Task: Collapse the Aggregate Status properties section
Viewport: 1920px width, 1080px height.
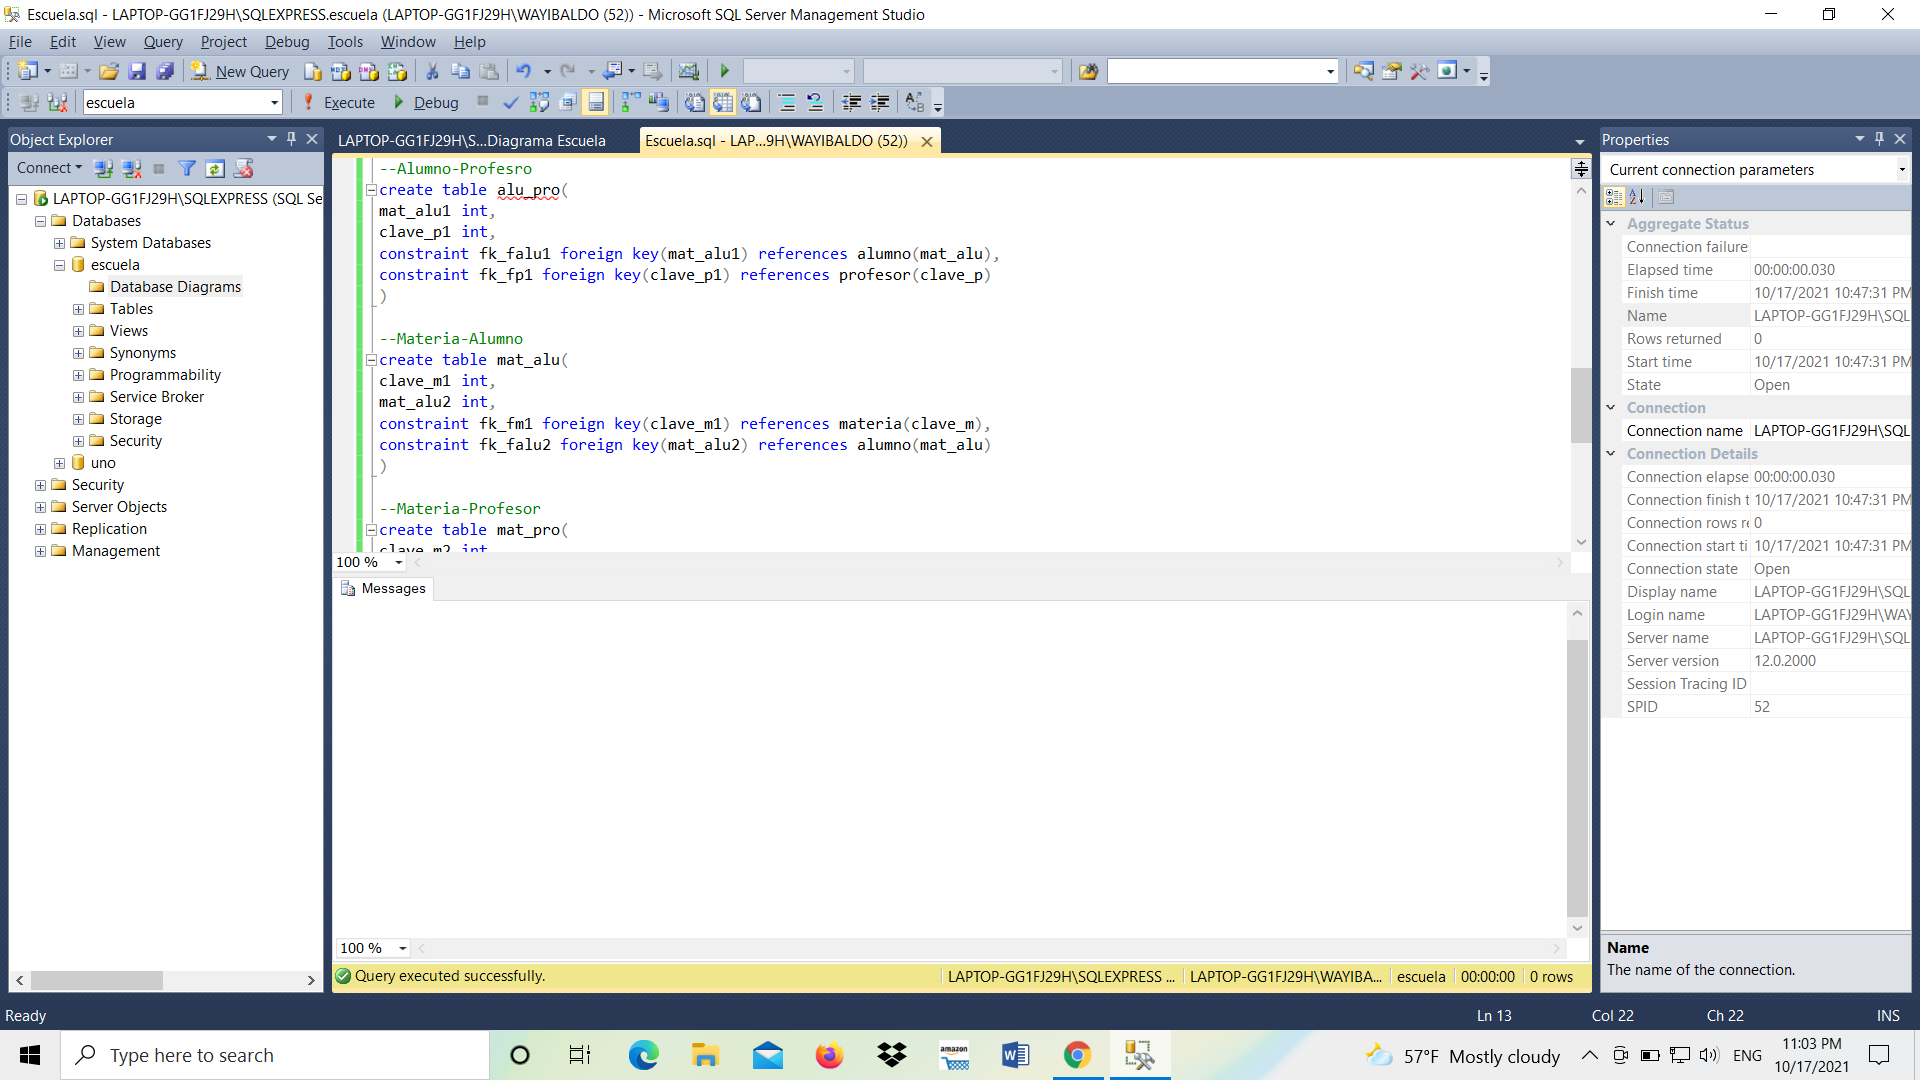Action: click(1611, 224)
